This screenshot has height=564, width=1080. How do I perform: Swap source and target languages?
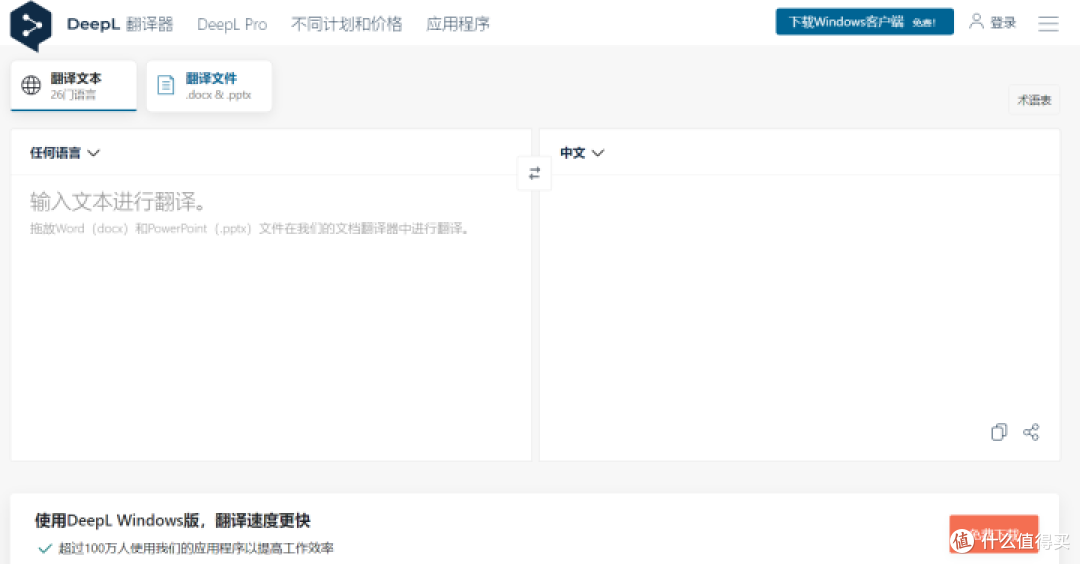click(x=534, y=174)
